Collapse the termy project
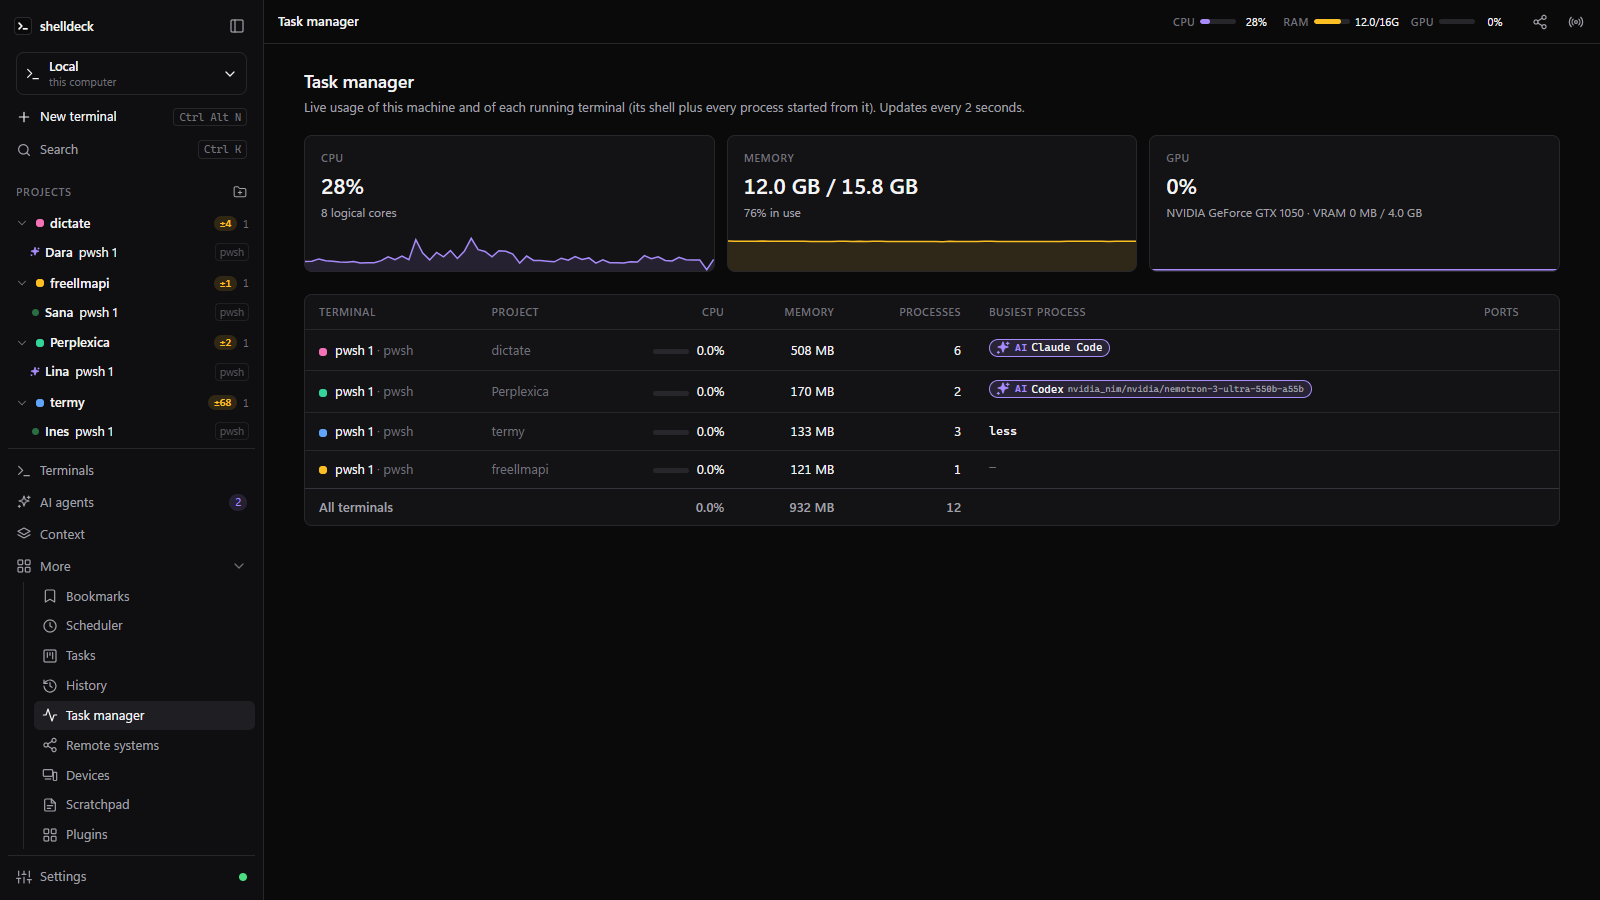 pyautogui.click(x=22, y=403)
